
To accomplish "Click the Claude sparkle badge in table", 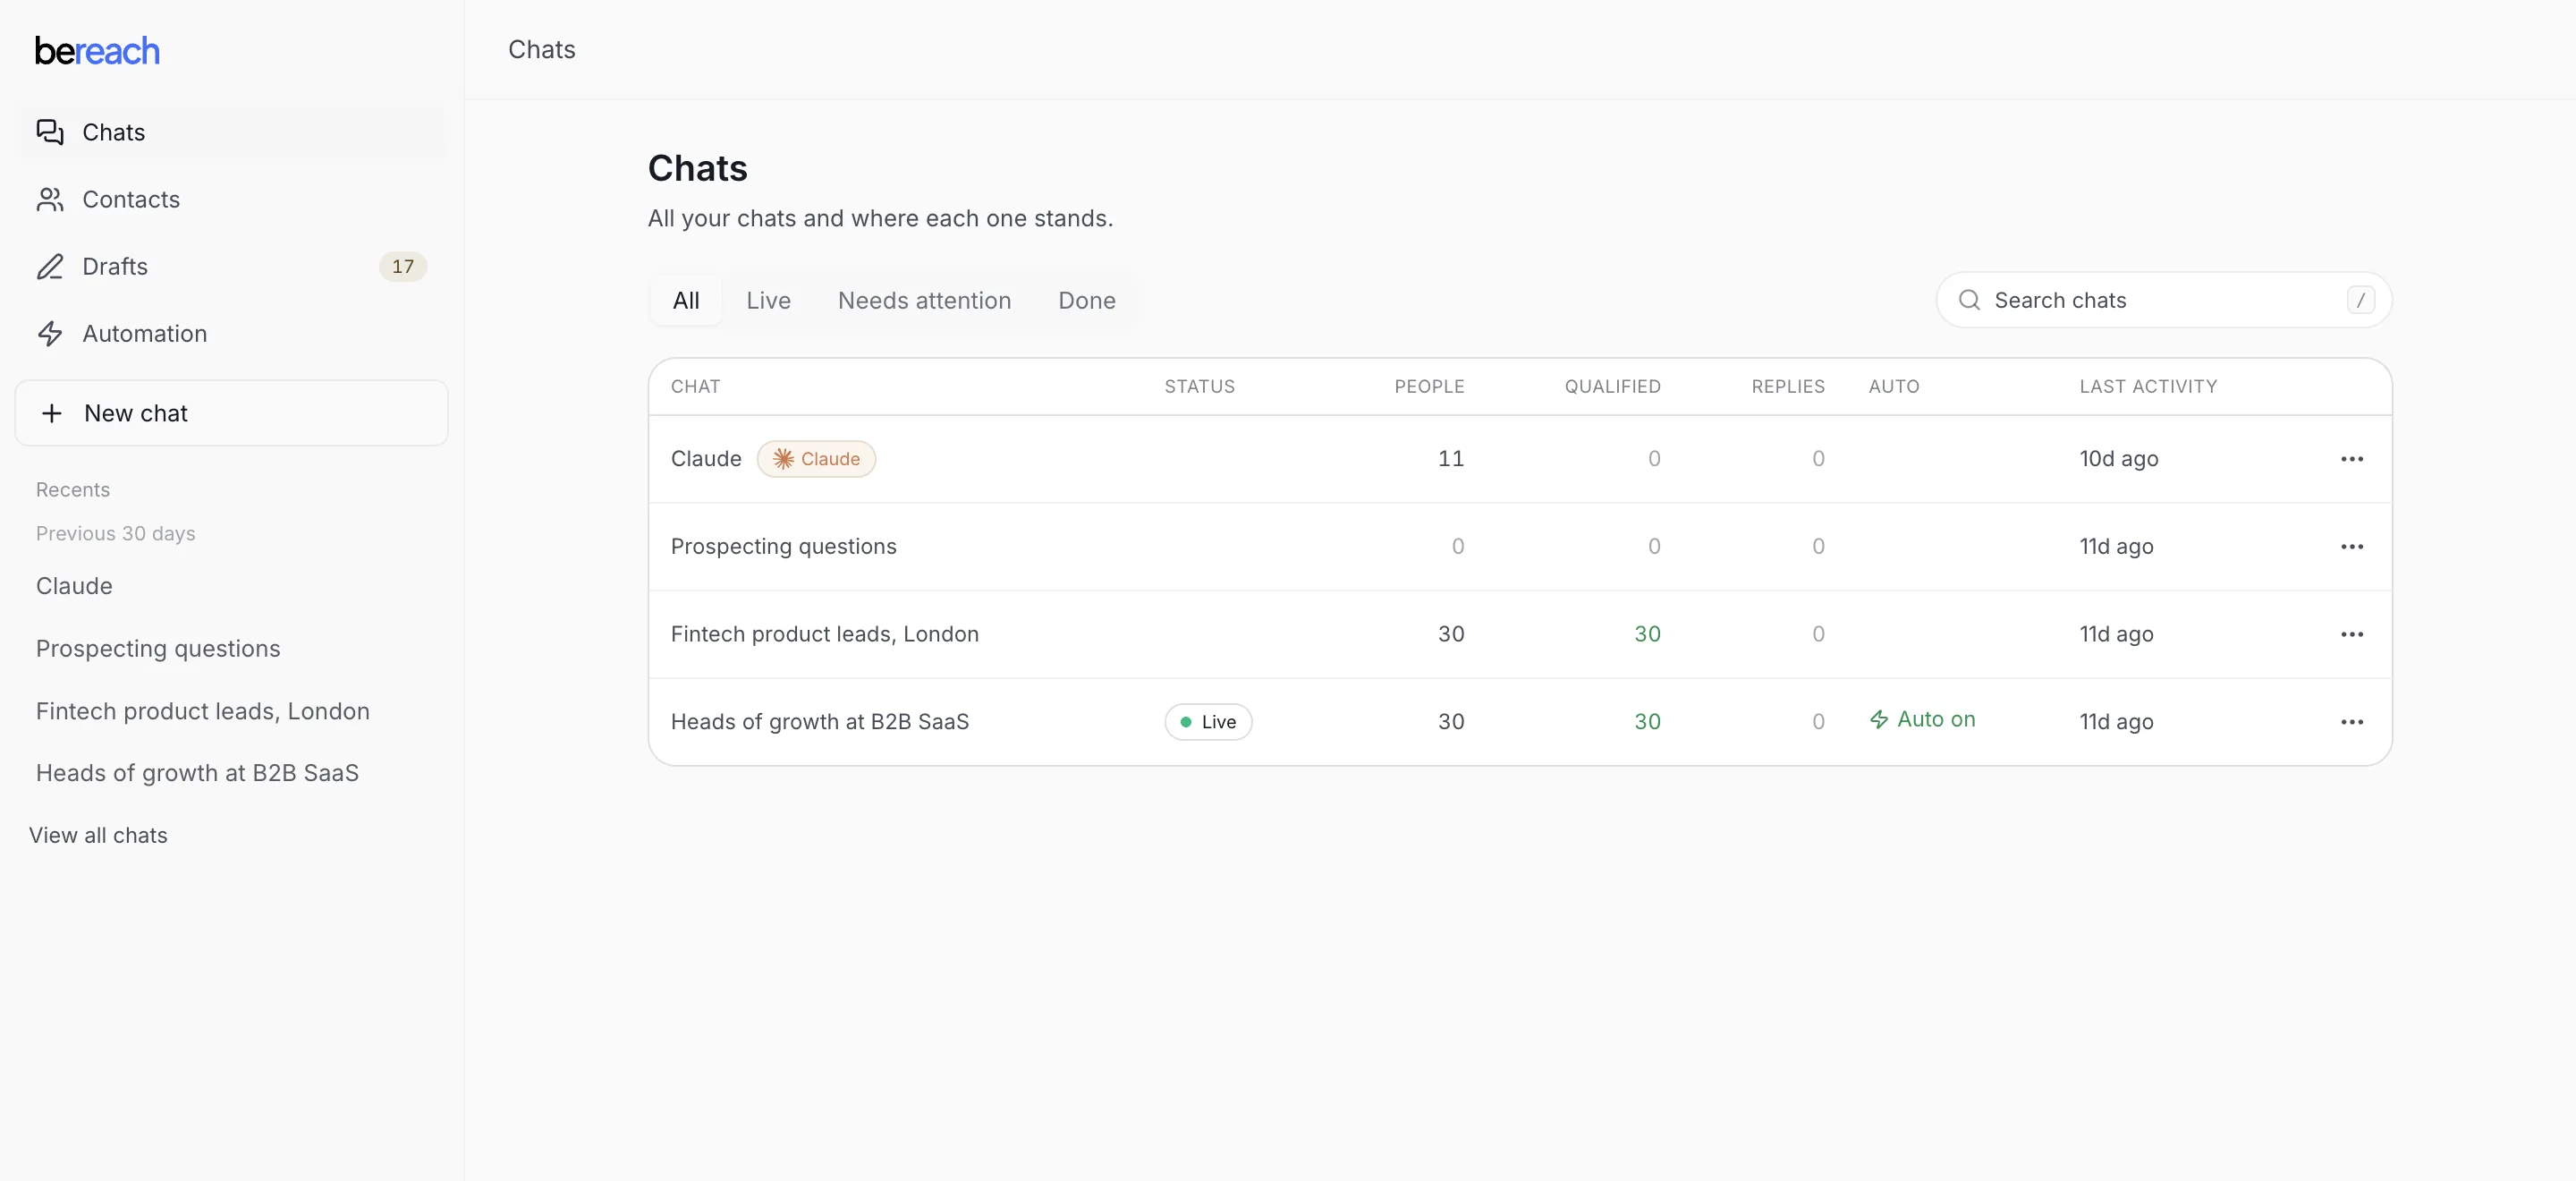I will pyautogui.click(x=816, y=459).
